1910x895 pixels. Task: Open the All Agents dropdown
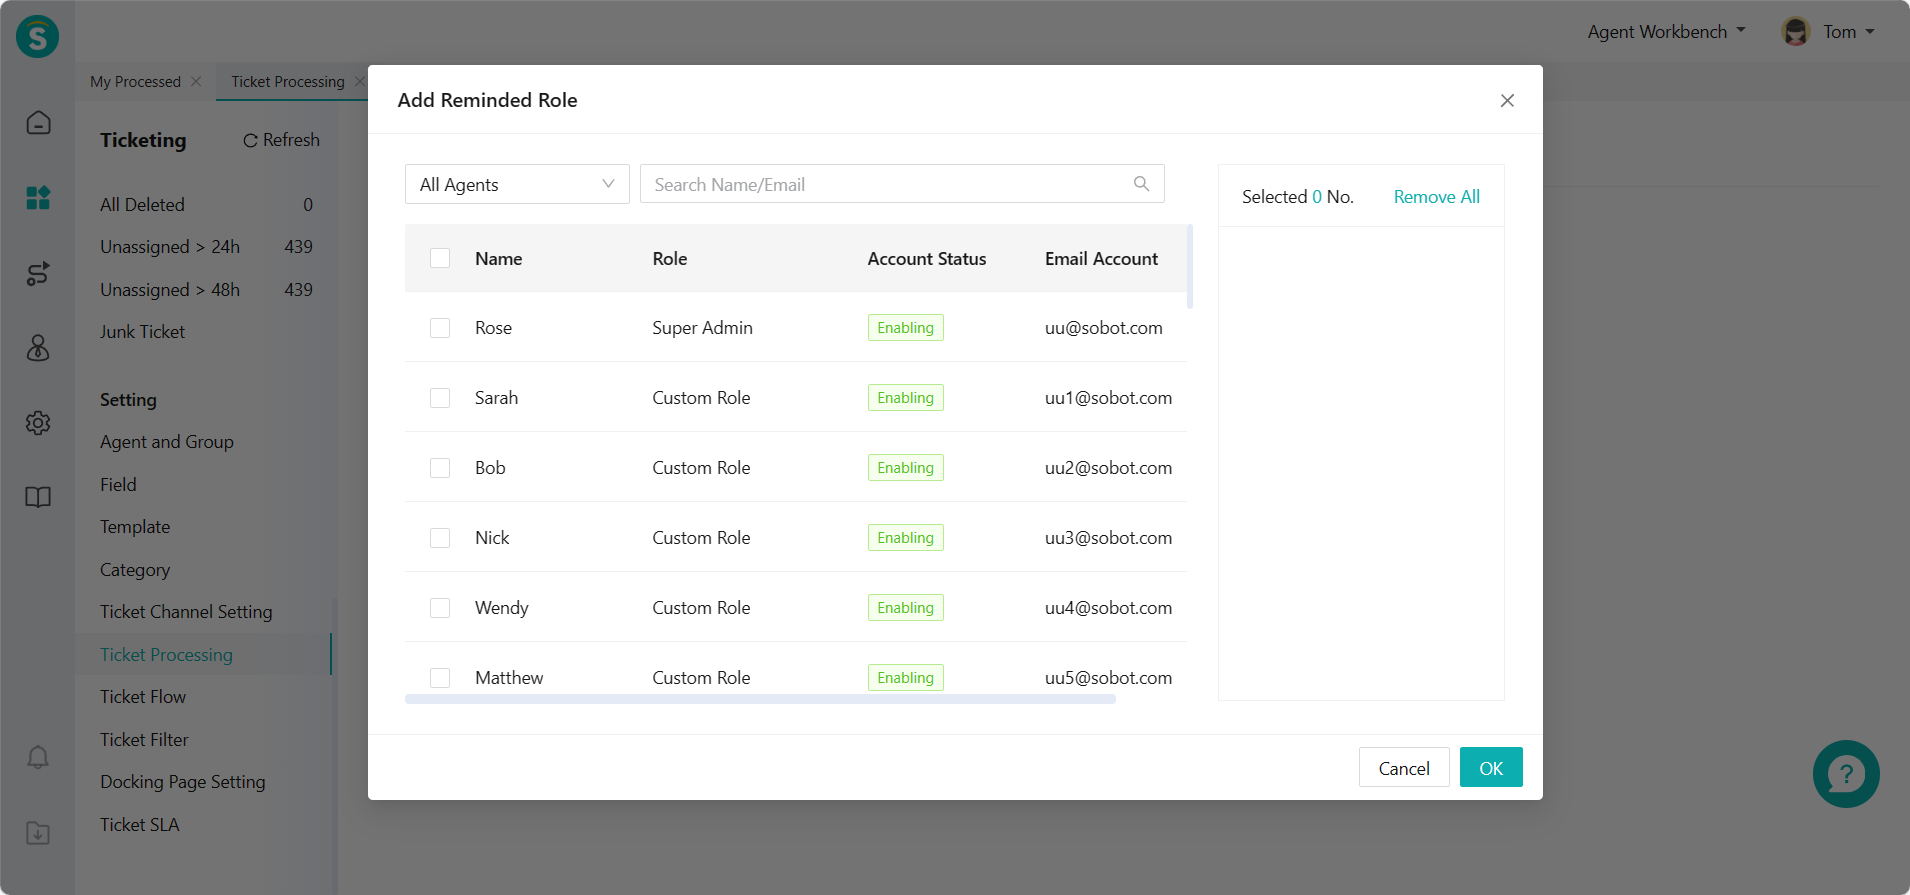click(x=517, y=184)
